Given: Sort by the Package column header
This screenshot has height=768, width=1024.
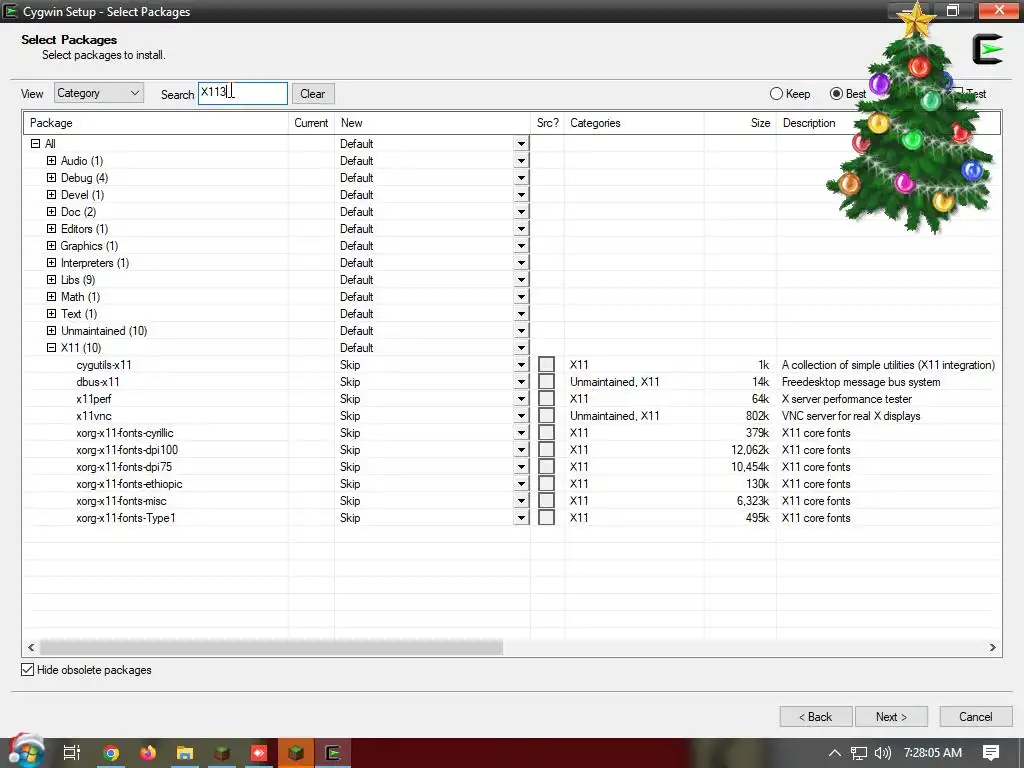Looking at the screenshot, I should (156, 123).
